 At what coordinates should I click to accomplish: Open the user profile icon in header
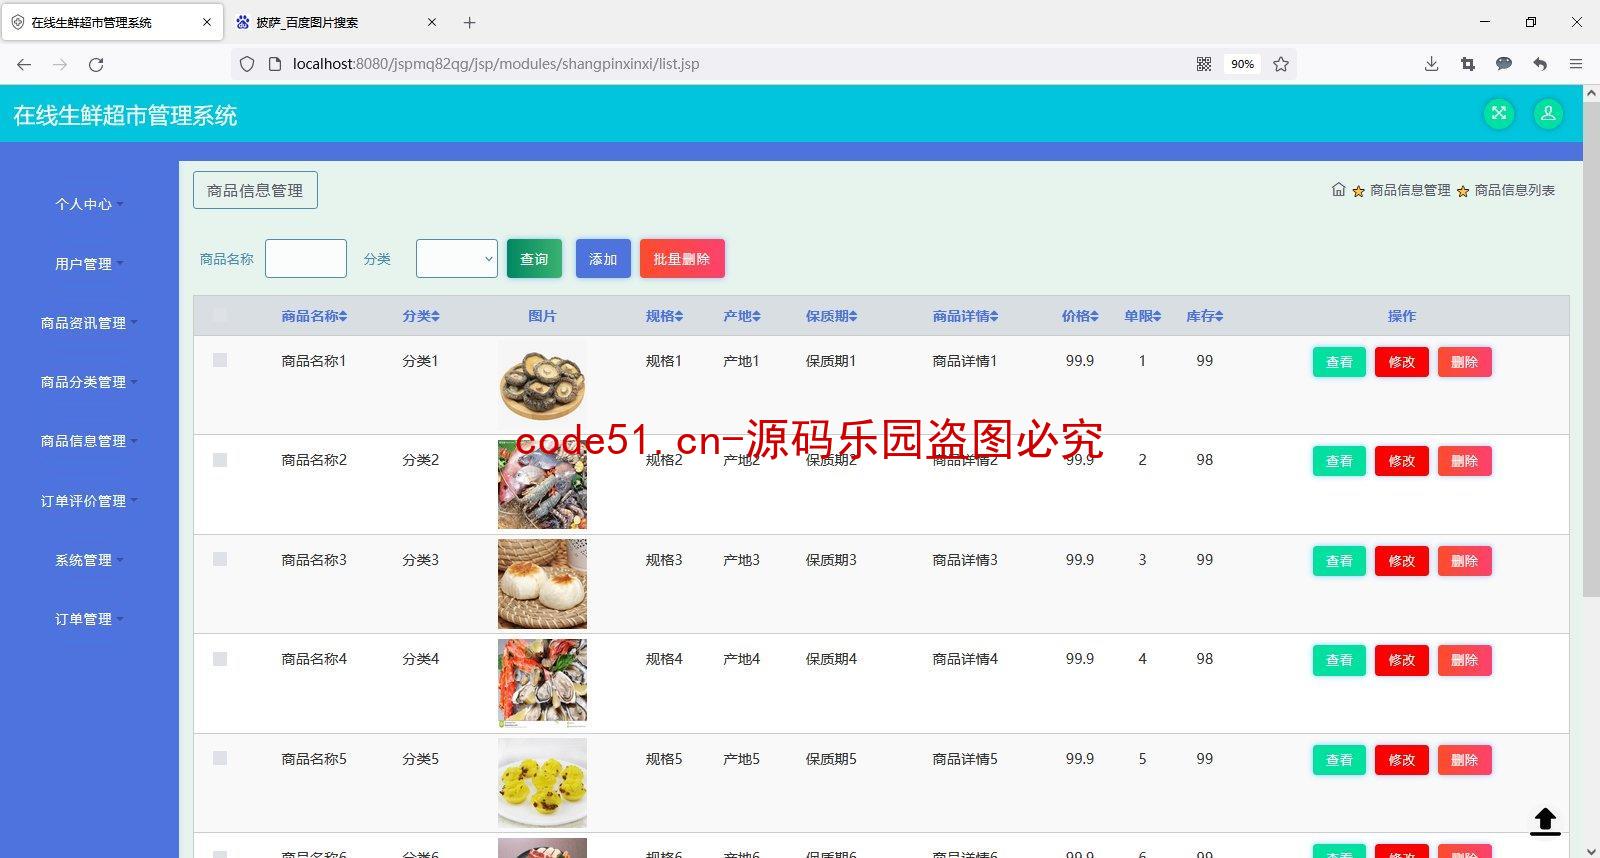[x=1548, y=113]
